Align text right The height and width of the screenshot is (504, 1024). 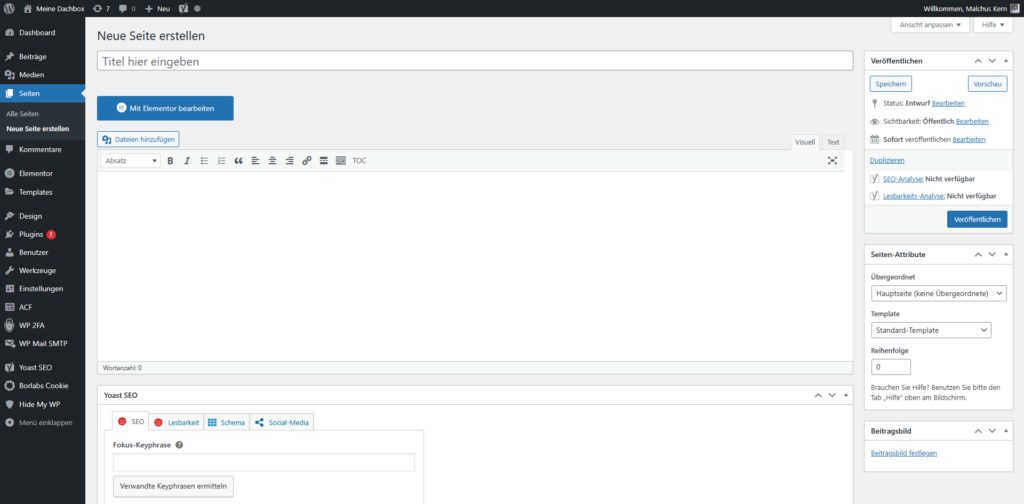point(289,161)
